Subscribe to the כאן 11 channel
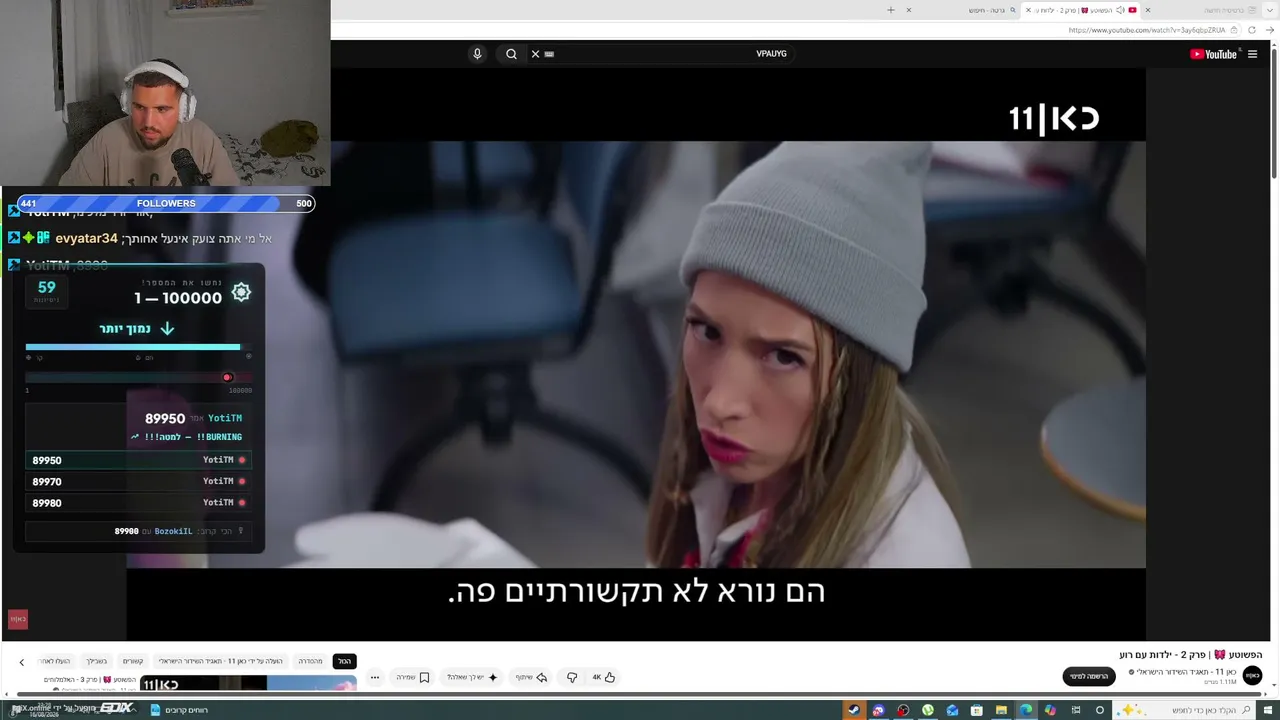This screenshot has width=1280, height=720. pos(1089,677)
